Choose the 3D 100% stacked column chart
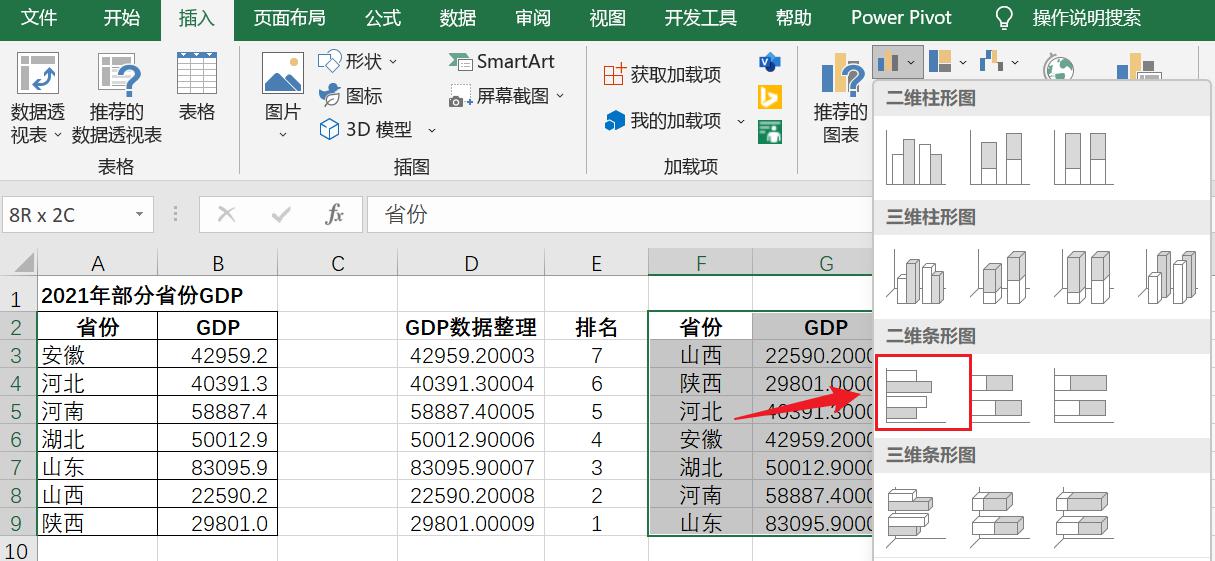1215x561 pixels. 1084,277
